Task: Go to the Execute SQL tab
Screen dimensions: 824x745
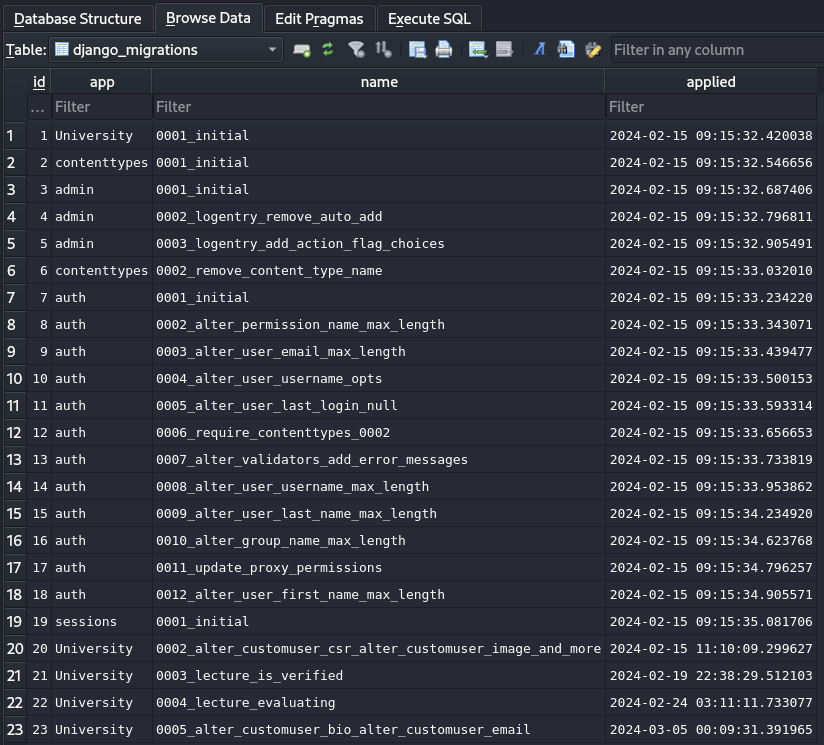Action: pos(429,19)
